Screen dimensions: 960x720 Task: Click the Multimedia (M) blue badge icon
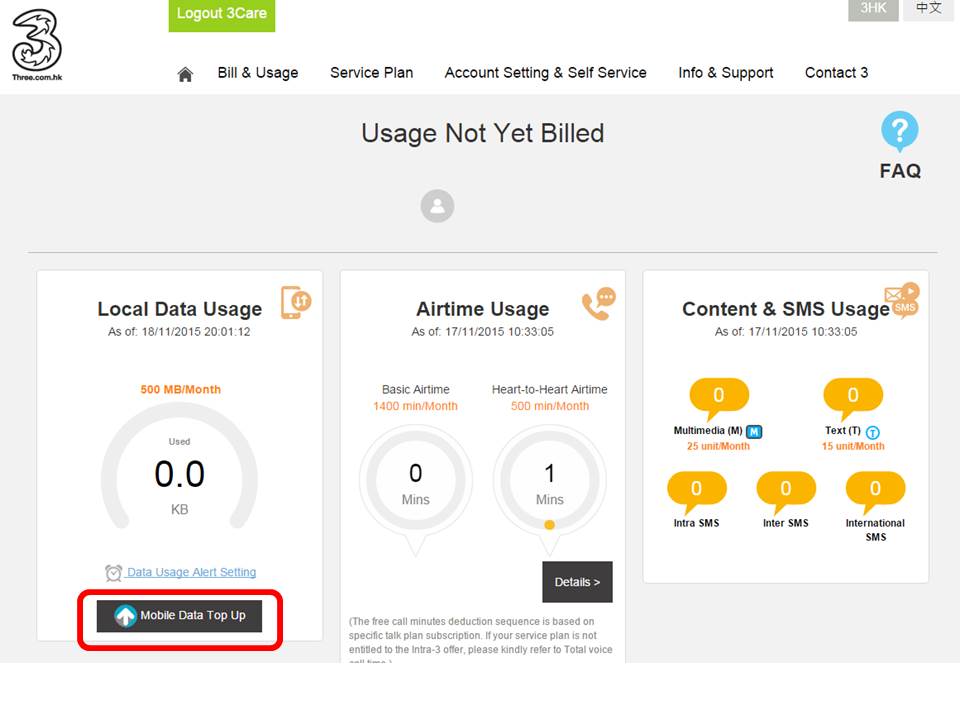pyautogui.click(x=754, y=432)
